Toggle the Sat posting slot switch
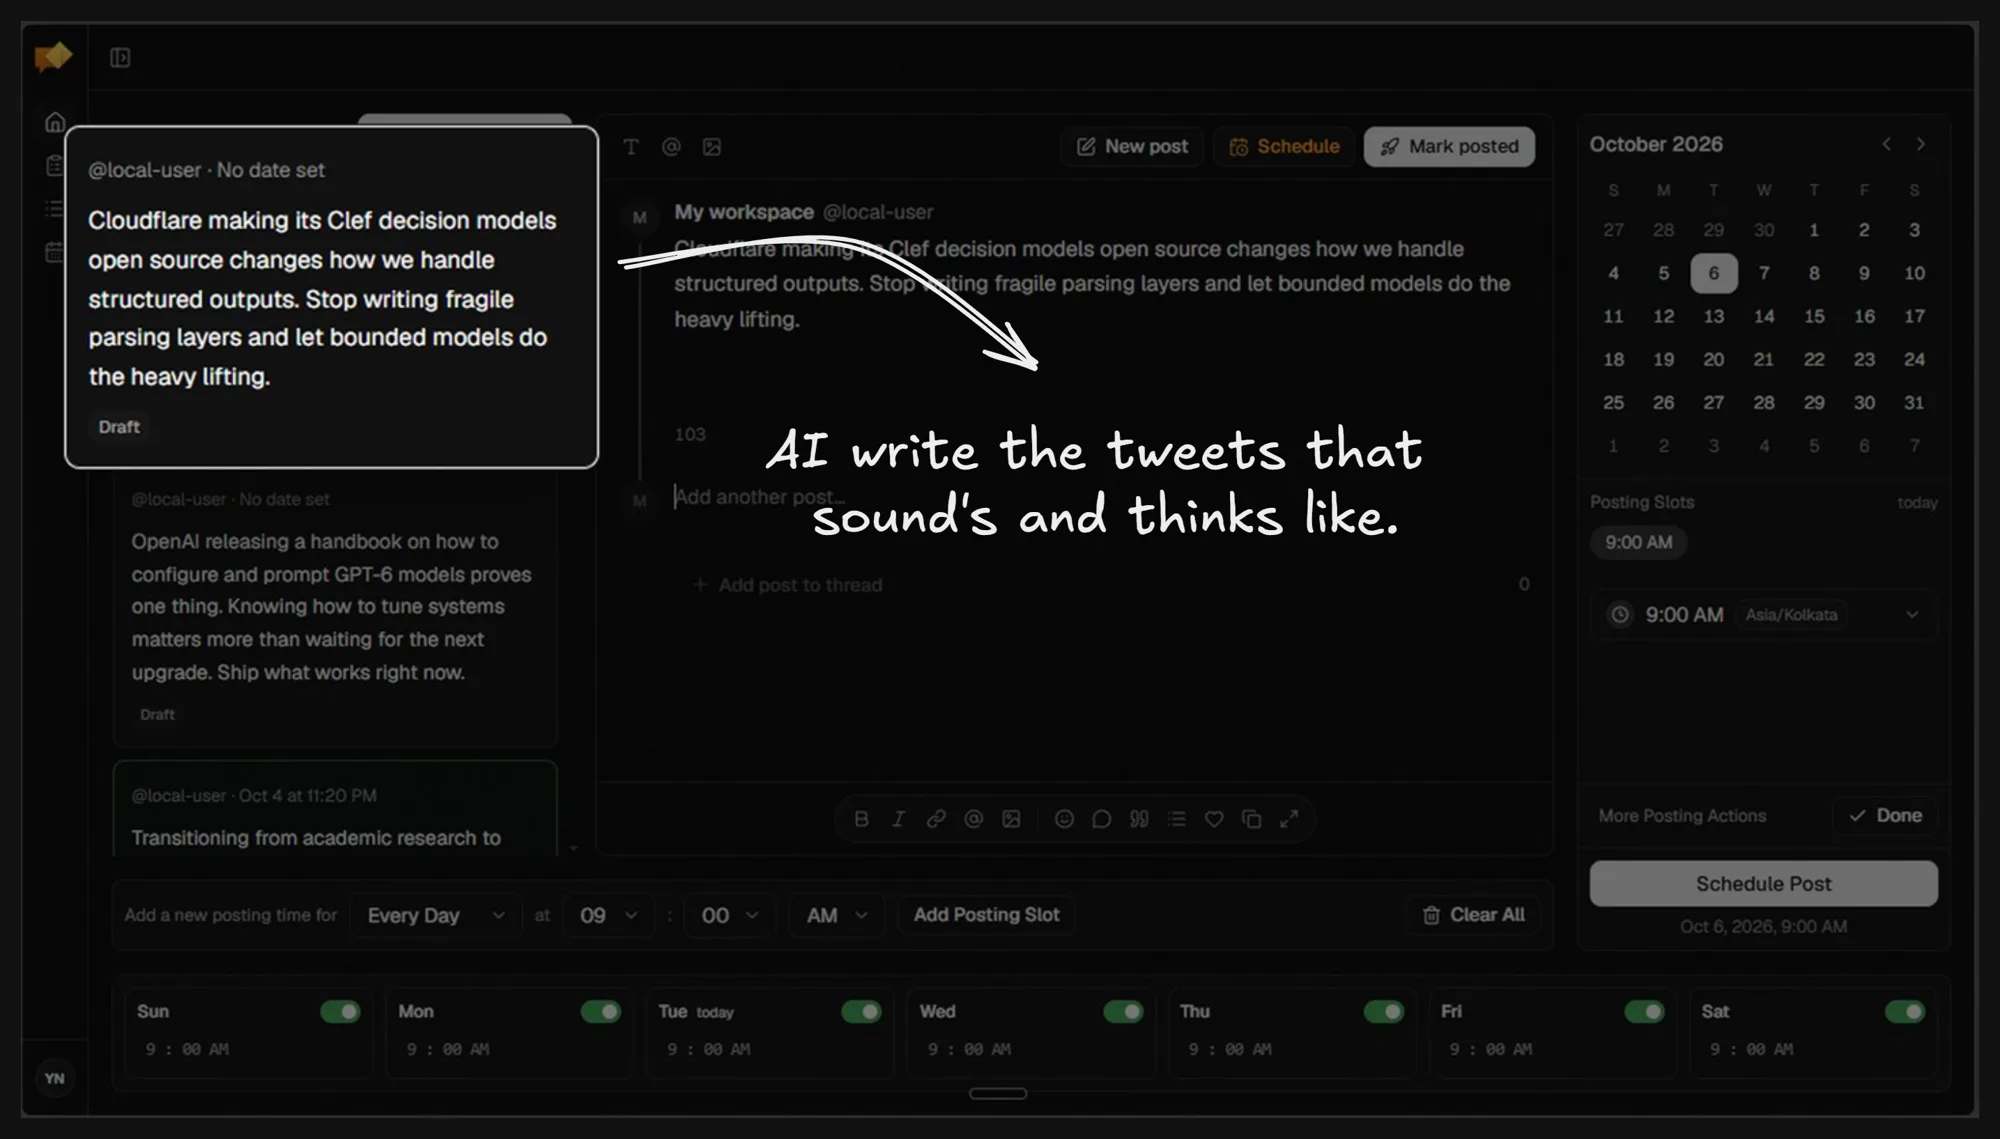Screen dimensions: 2000x1139 pos(1905,1012)
